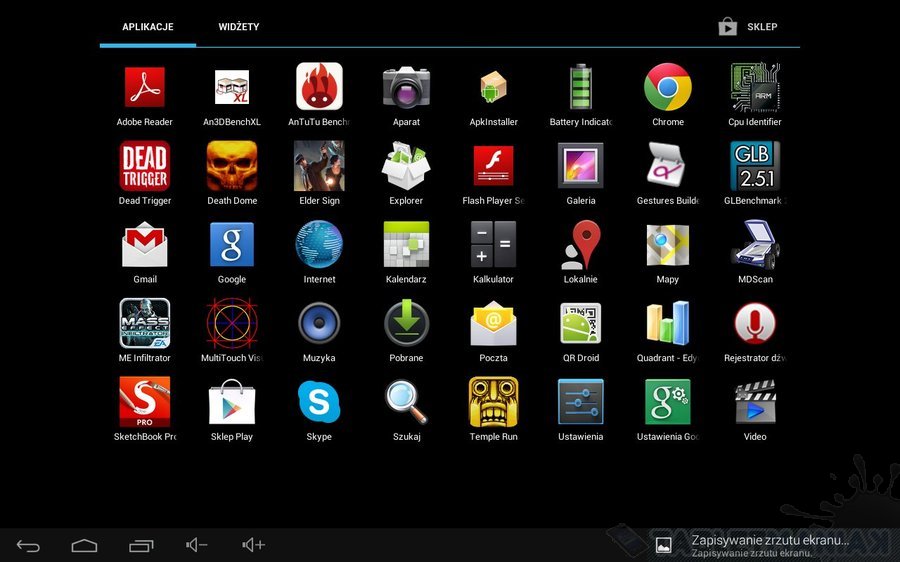900x562 pixels.
Task: Open Sklep Play store app
Action: point(232,402)
